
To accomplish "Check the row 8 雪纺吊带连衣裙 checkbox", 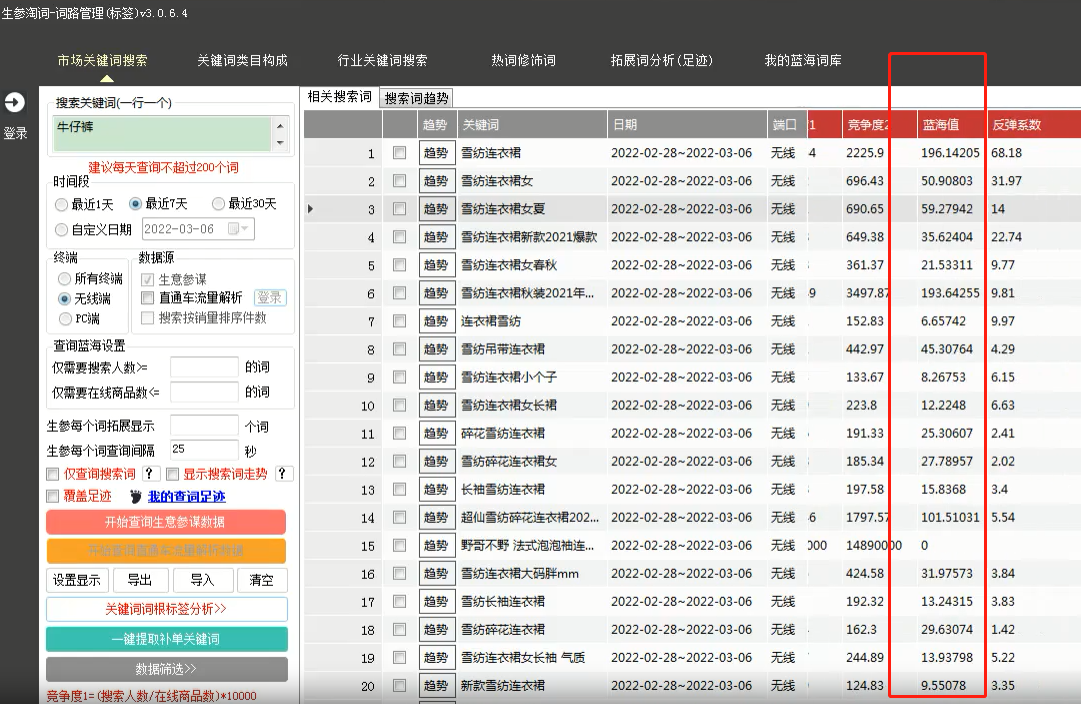I will coord(399,349).
